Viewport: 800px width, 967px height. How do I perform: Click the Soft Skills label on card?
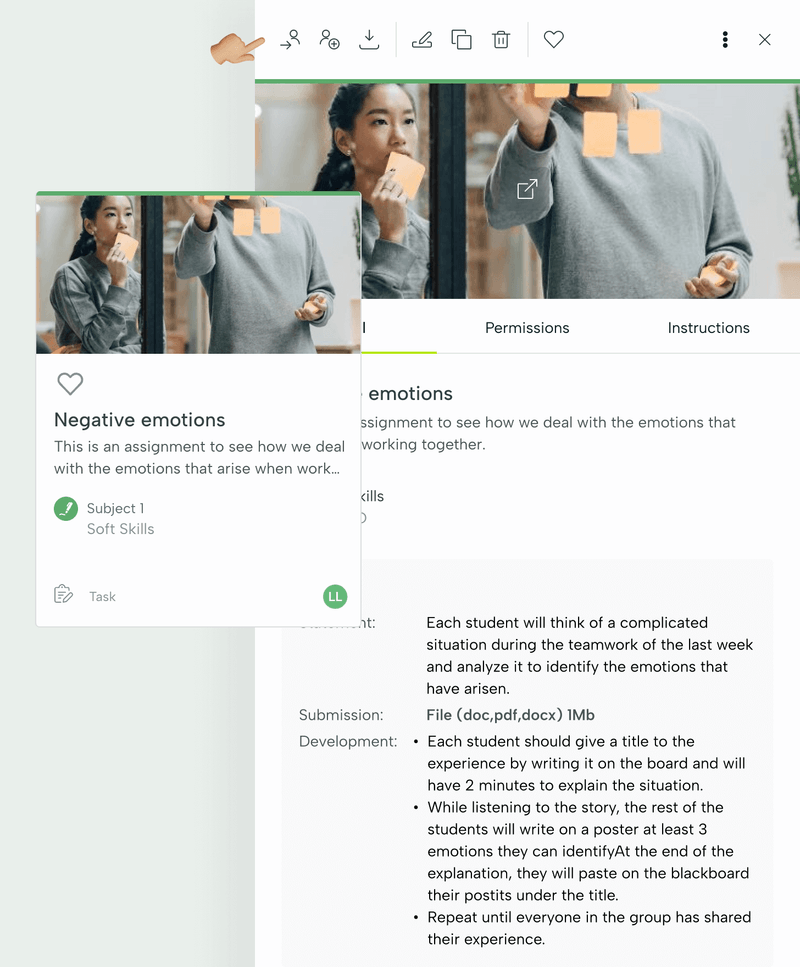coord(120,529)
